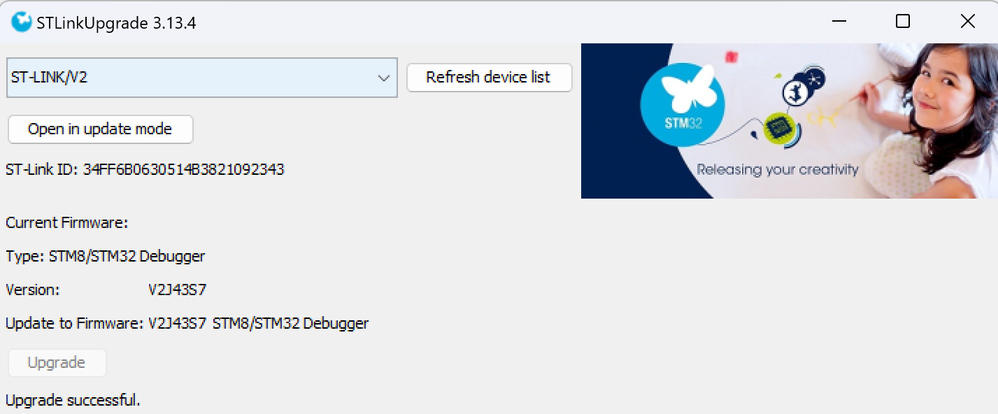This screenshot has height=414, width=998.
Task: Click the disabled Upgrade button
Action: point(56,362)
